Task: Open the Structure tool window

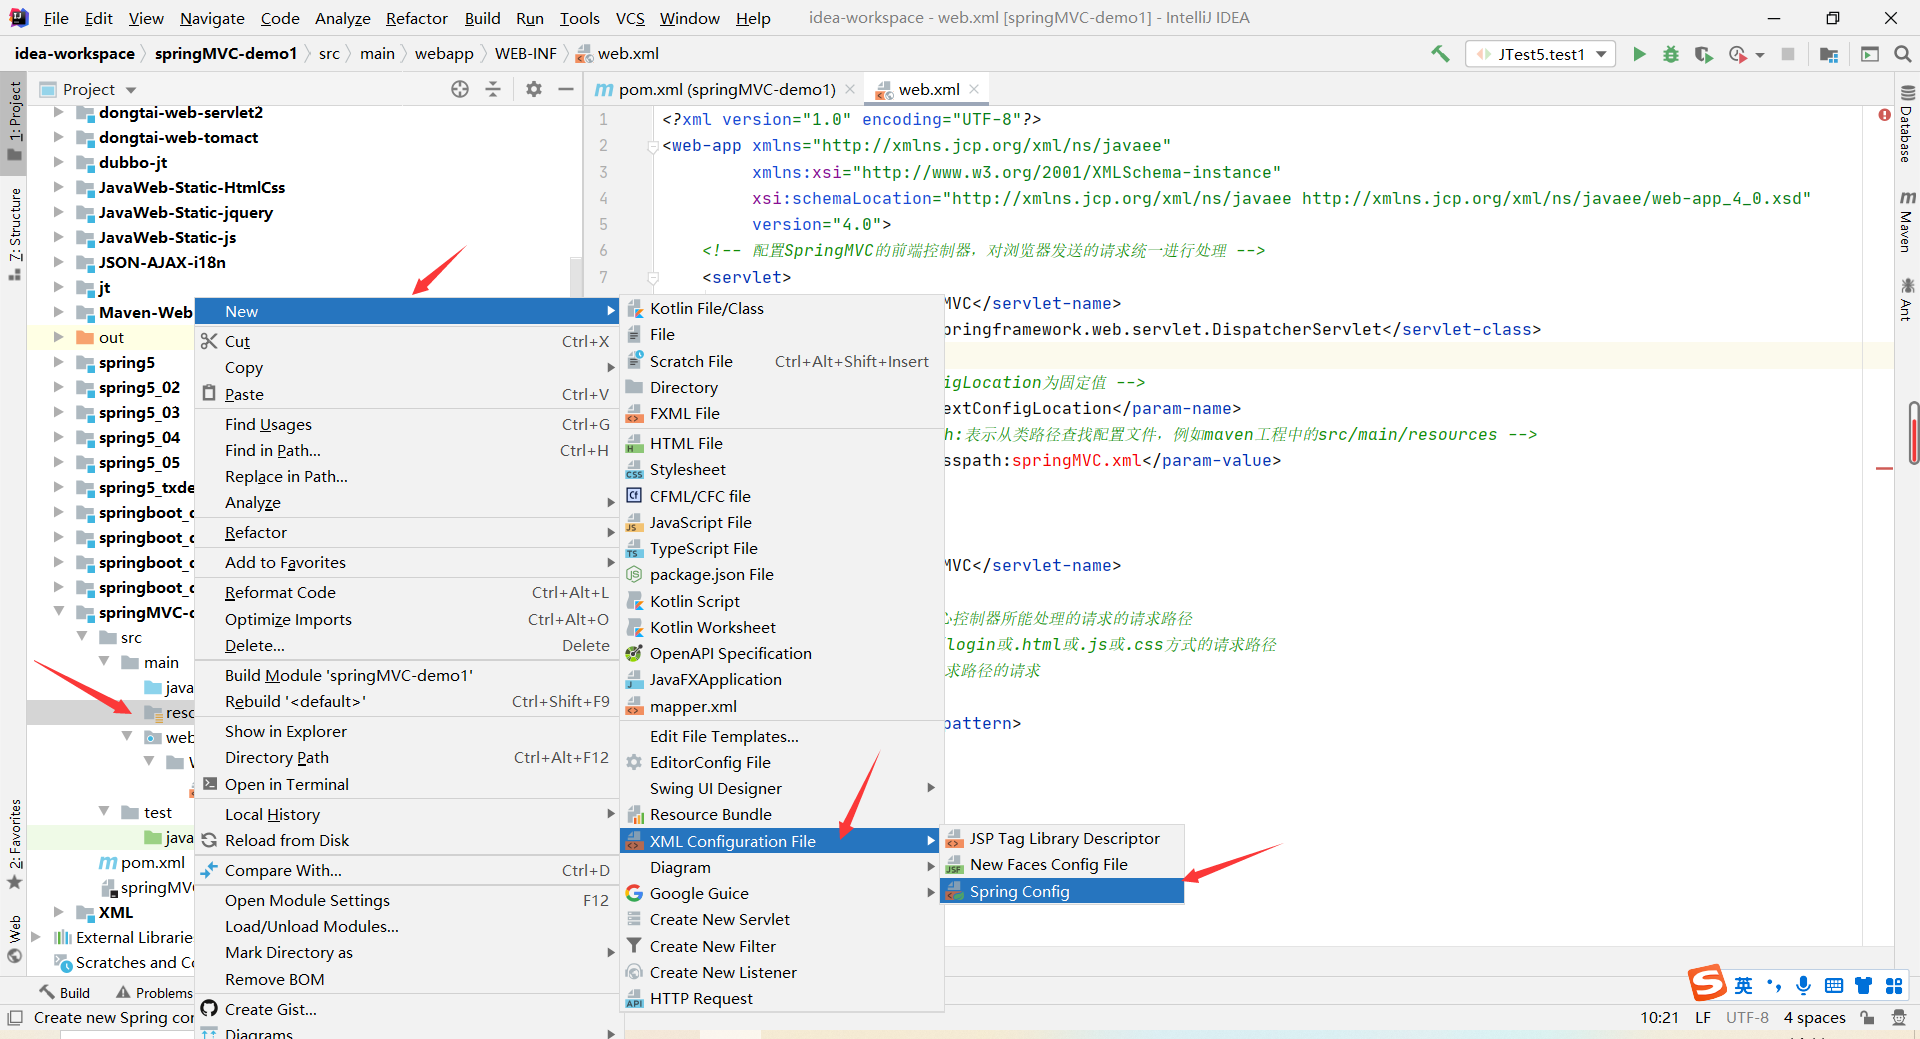Action: 14,234
